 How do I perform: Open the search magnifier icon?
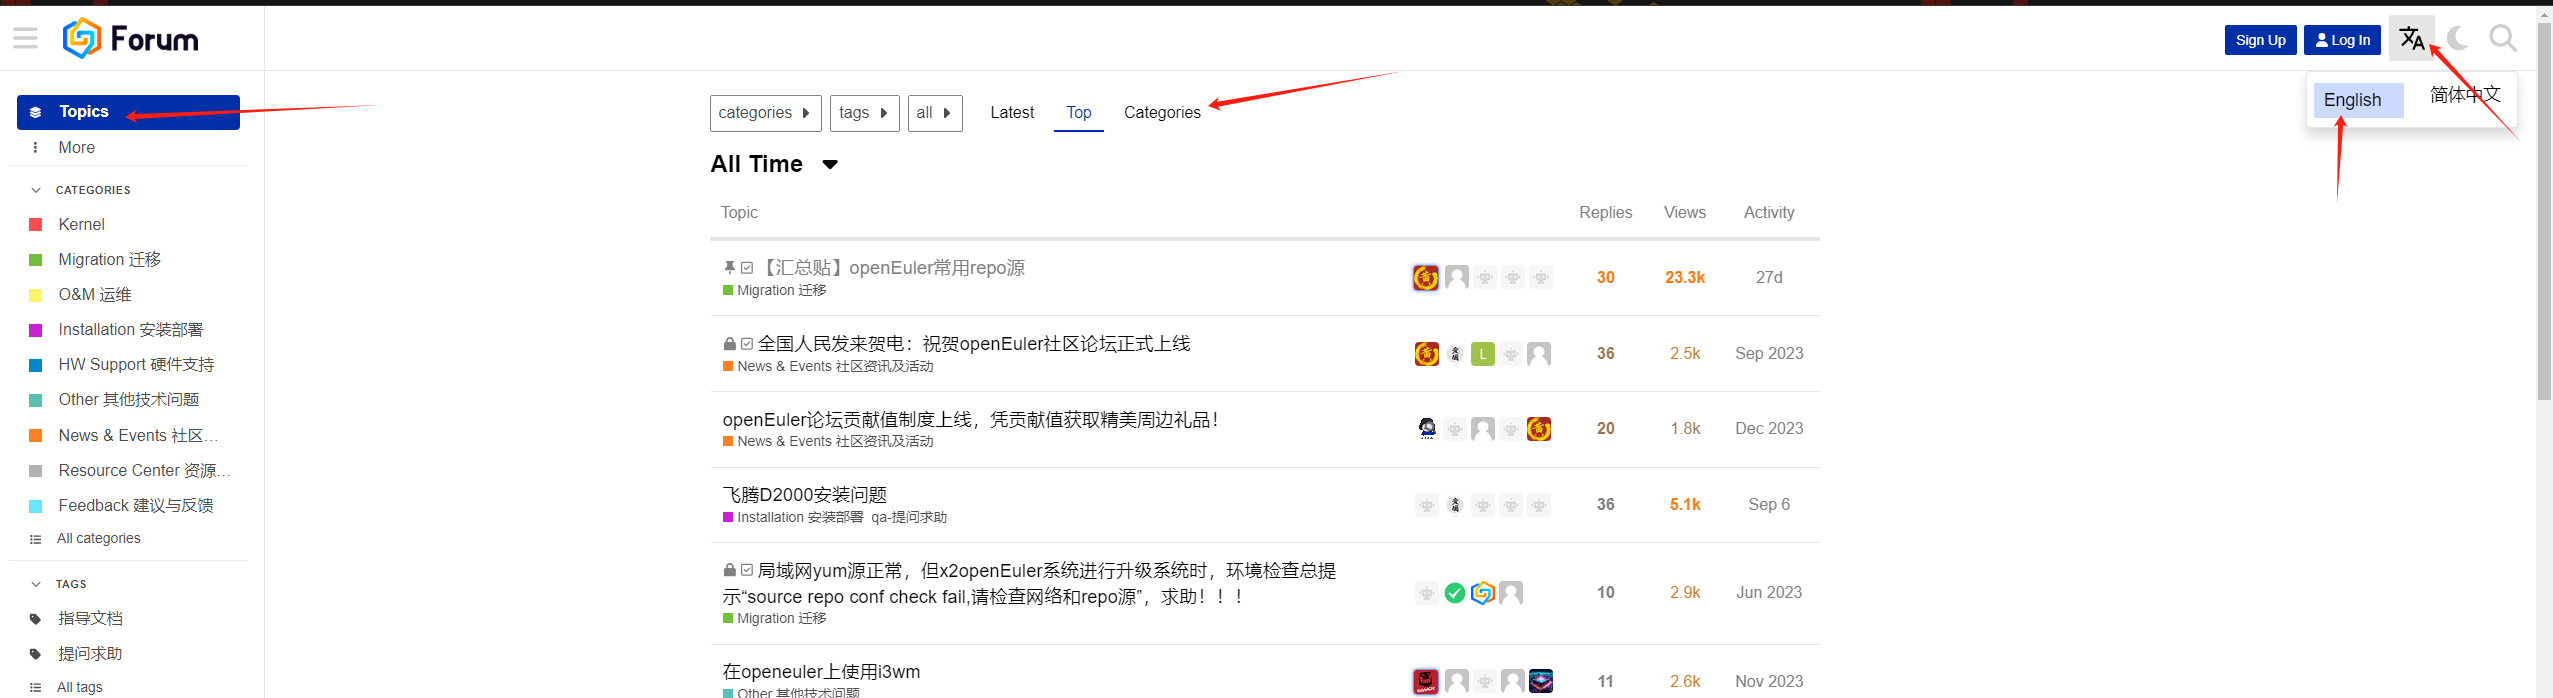click(2502, 39)
